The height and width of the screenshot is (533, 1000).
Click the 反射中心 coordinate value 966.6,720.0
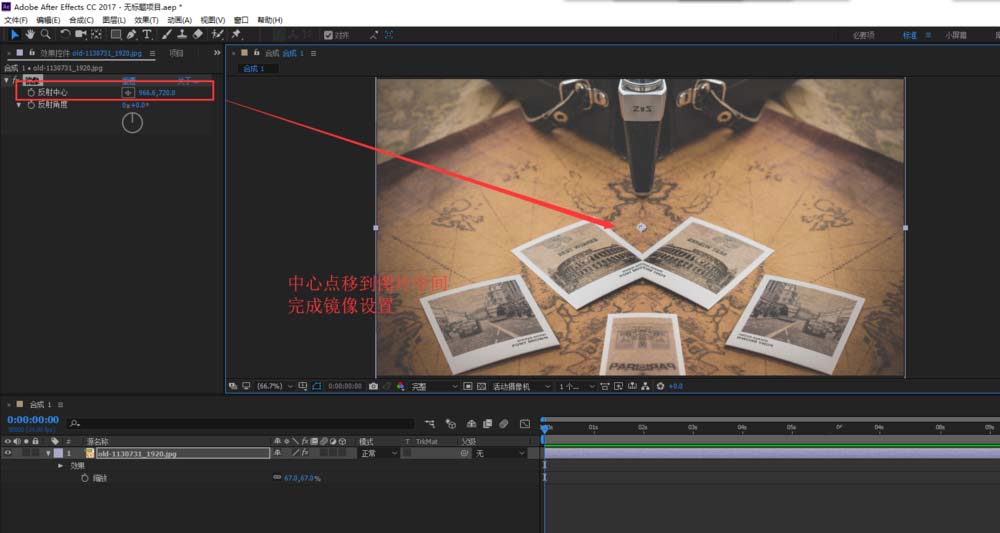point(157,92)
